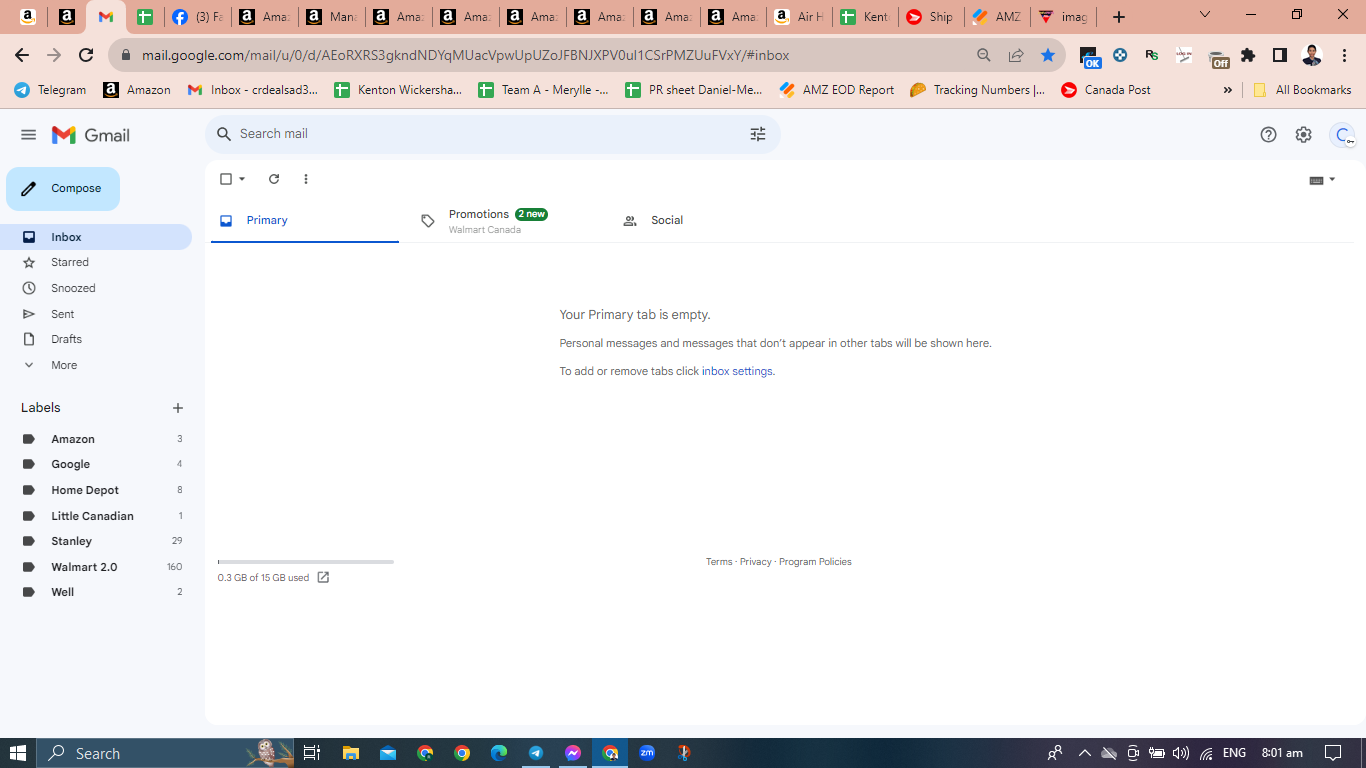
Task: Open the Google account avatar menu
Action: click(x=1342, y=135)
